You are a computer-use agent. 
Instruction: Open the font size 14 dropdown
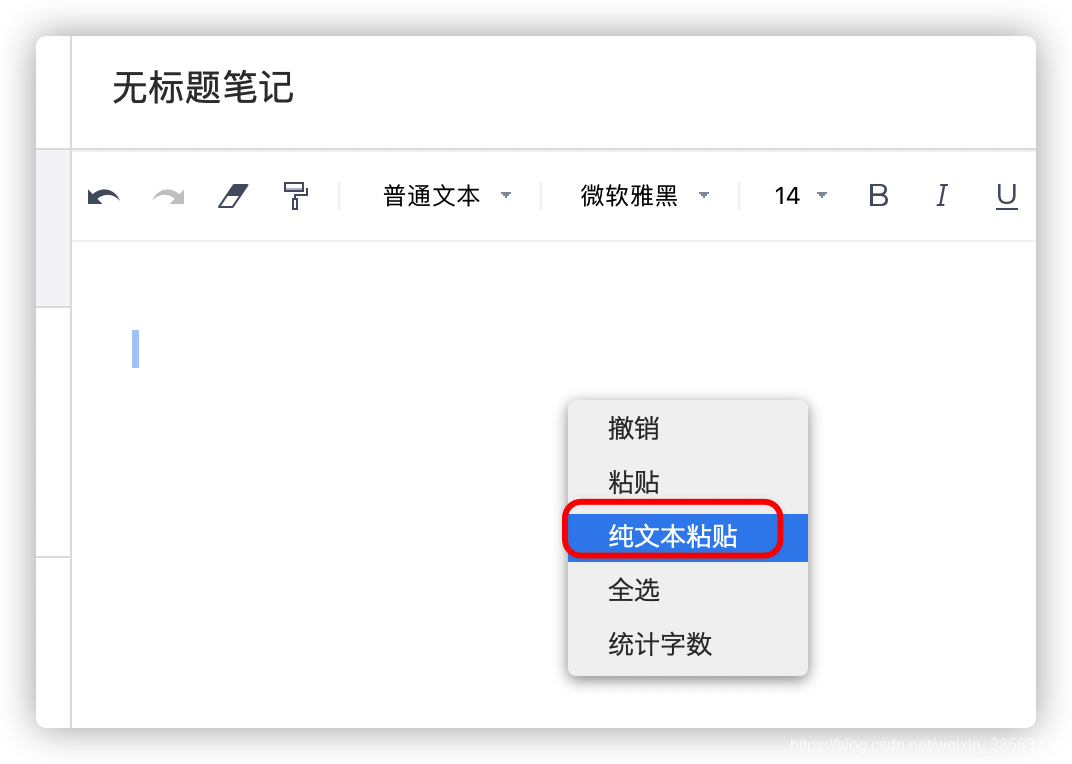point(801,196)
